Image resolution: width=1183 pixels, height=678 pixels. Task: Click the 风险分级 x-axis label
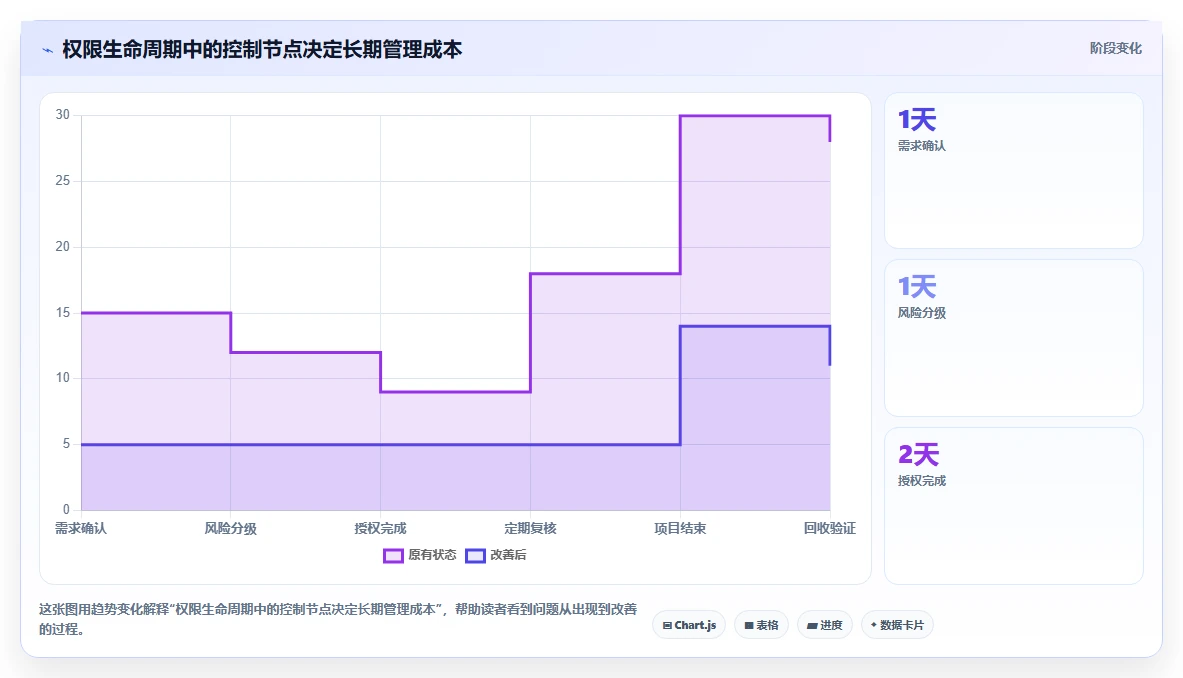click(x=231, y=529)
